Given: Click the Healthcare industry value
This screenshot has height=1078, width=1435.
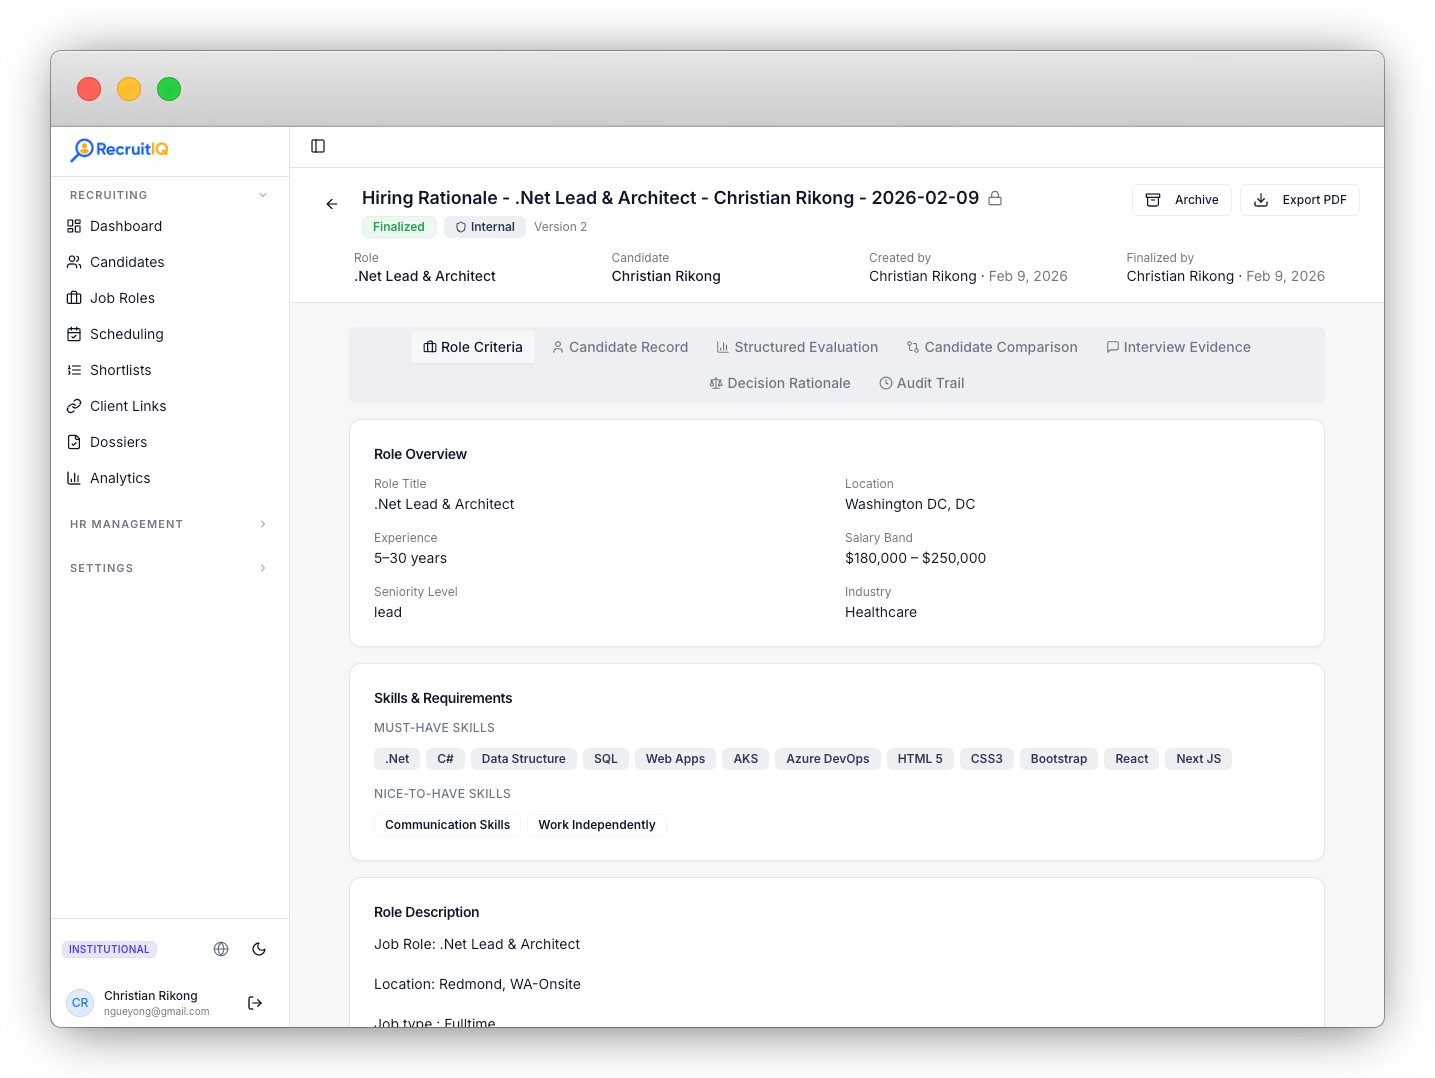Looking at the screenshot, I should (881, 612).
